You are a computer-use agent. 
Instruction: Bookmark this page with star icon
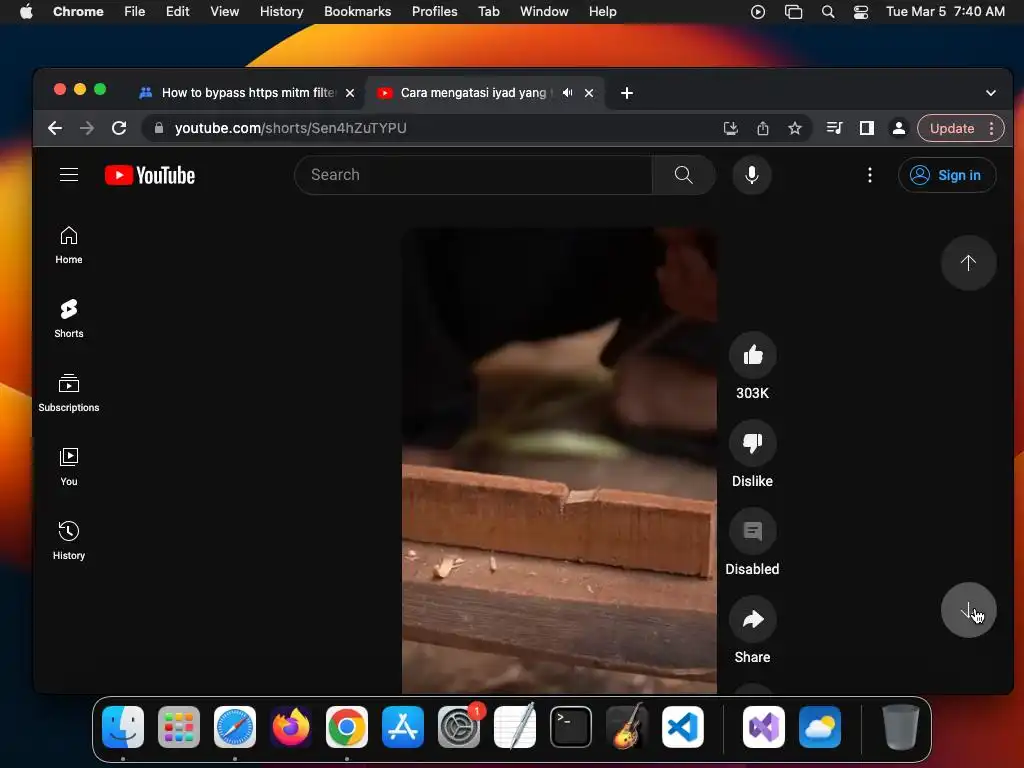[795, 128]
